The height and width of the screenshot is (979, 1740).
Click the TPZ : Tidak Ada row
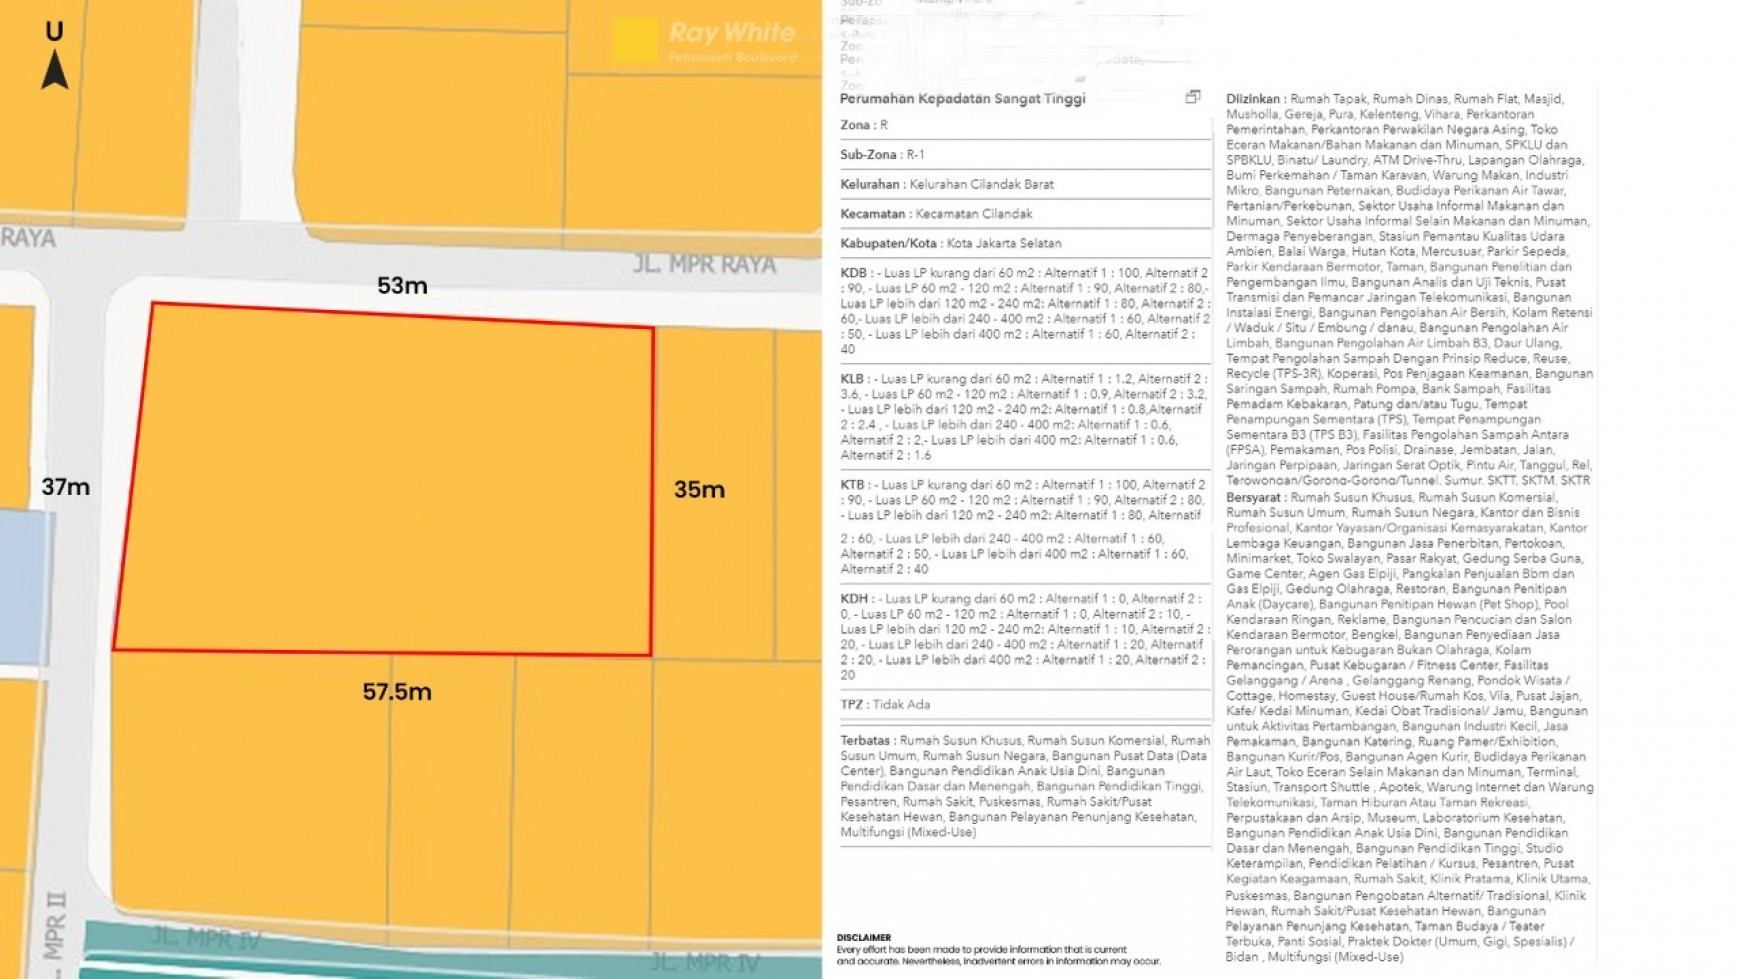click(1025, 705)
